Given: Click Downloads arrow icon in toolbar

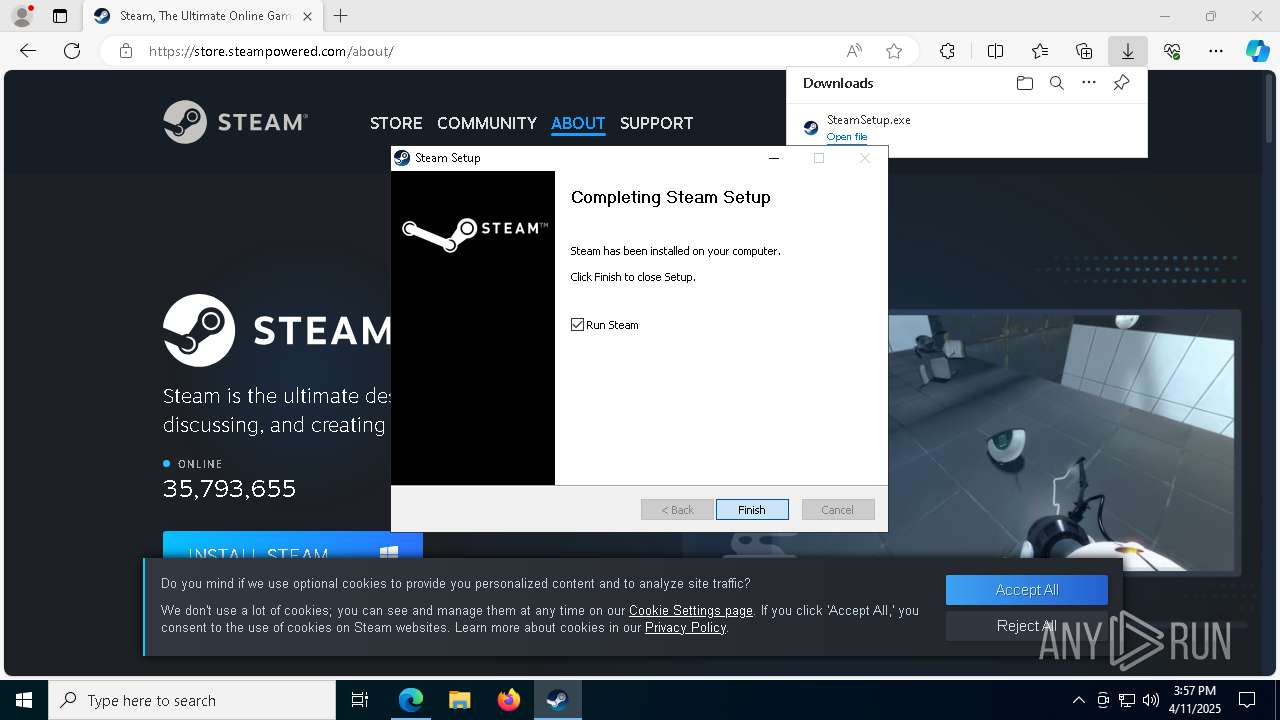Looking at the screenshot, I should pyautogui.click(x=1127, y=51).
